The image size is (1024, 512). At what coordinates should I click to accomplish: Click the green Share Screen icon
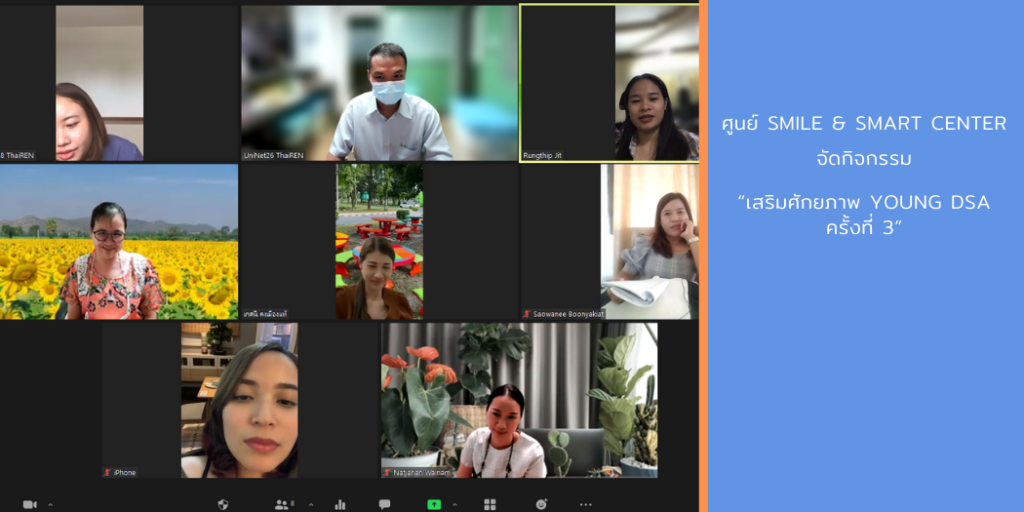pyautogui.click(x=434, y=504)
